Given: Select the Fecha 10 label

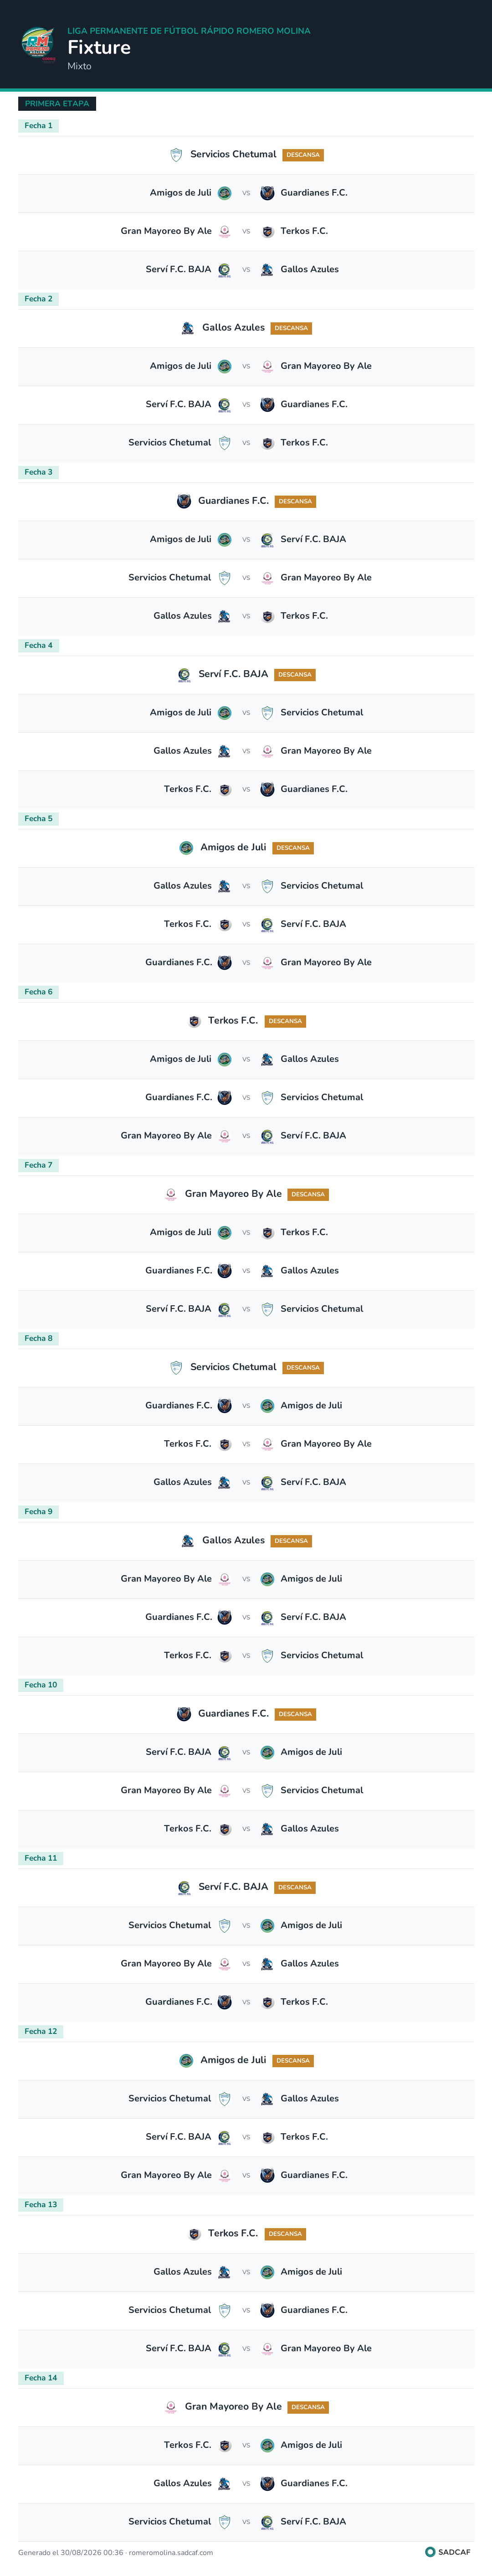Looking at the screenshot, I should coord(41,1685).
